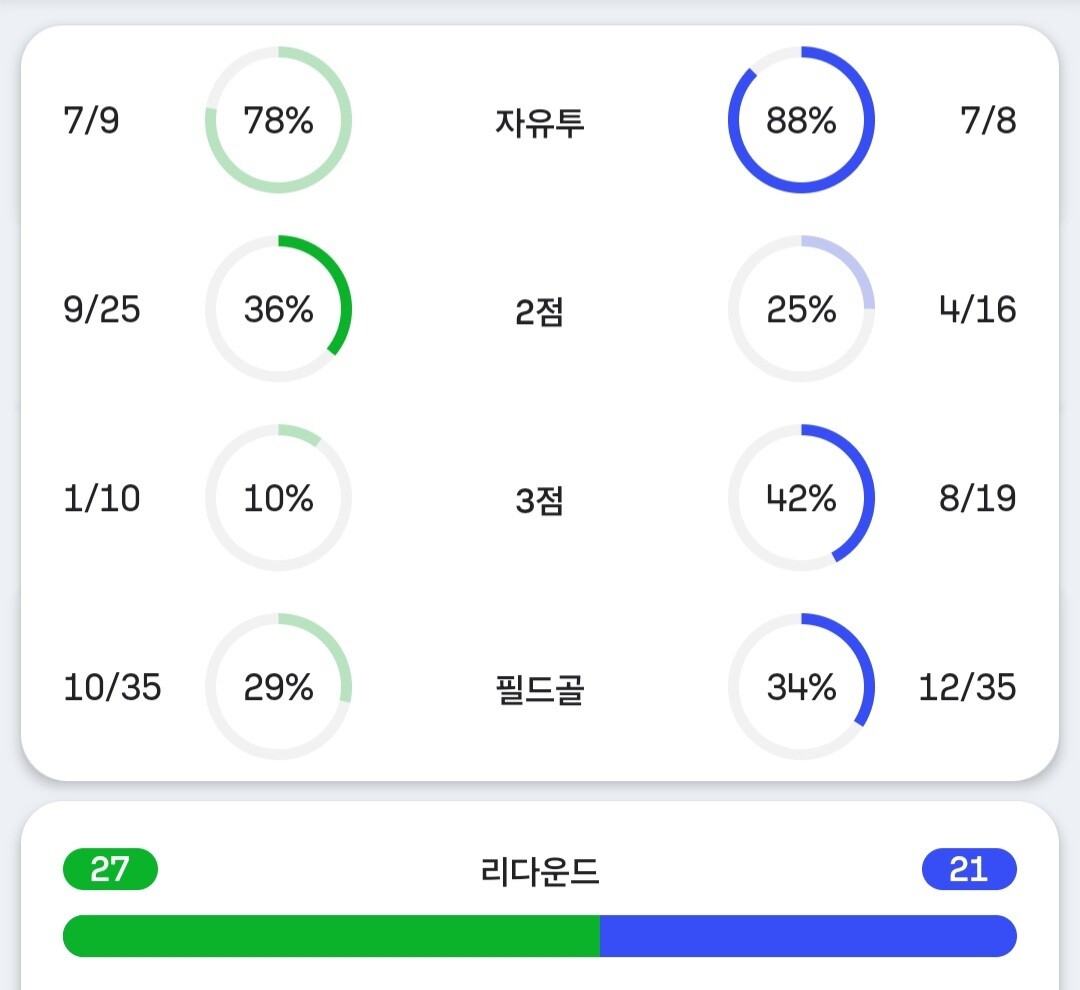
Task: Click the blue 21 rebounds badge
Action: pyautogui.click(x=969, y=869)
